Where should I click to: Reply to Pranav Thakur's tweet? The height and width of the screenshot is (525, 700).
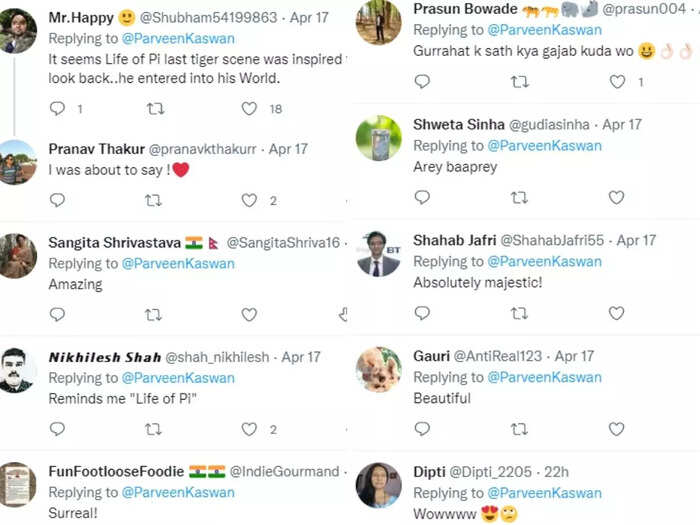click(57, 200)
